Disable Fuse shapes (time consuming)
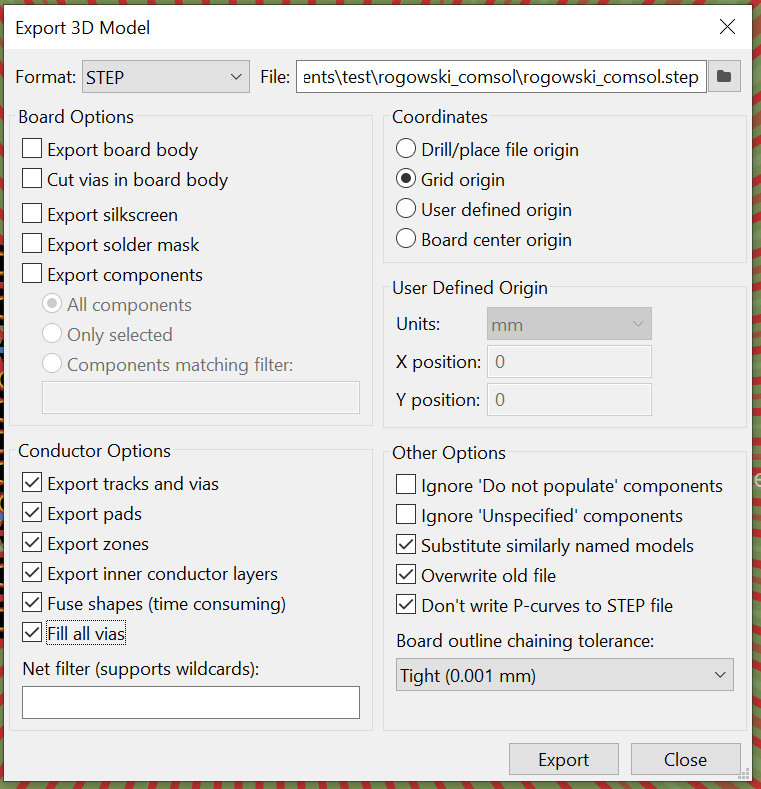The height and width of the screenshot is (789, 761). (33, 604)
